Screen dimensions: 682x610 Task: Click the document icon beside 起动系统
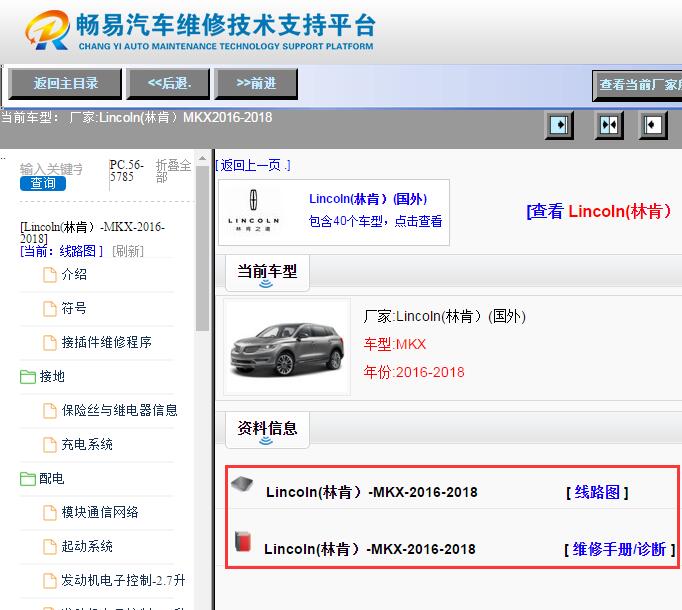50,546
